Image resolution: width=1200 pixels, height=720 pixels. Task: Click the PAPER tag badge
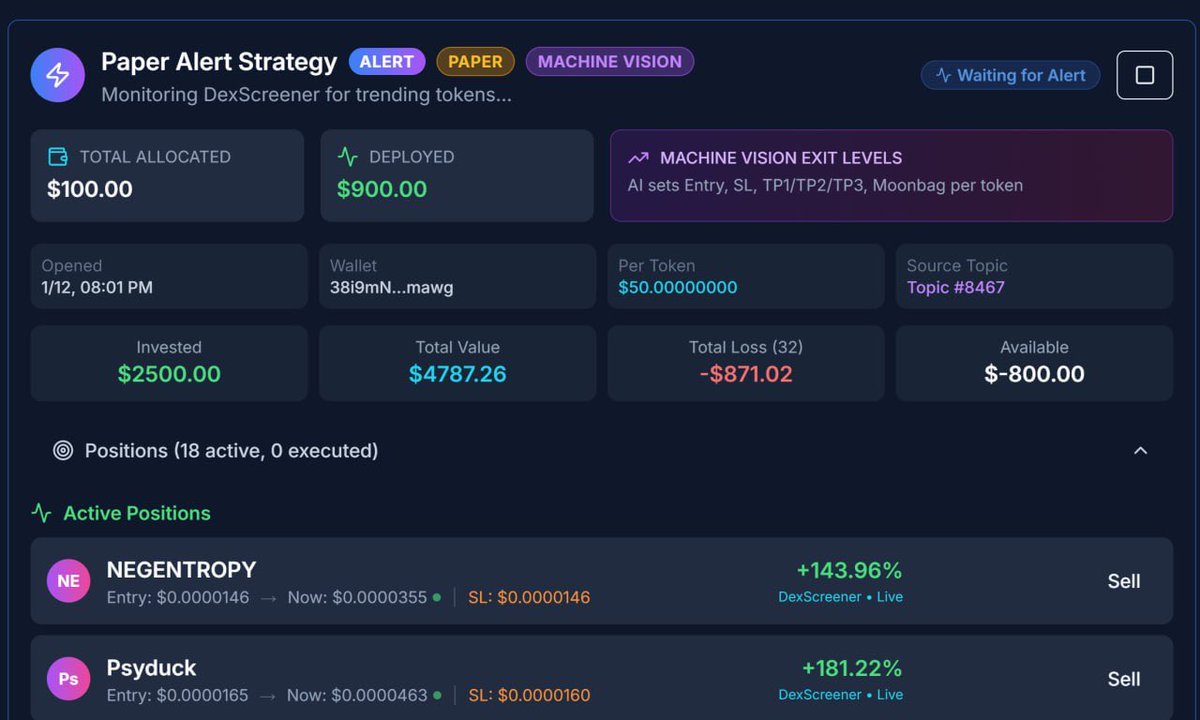pyautogui.click(x=475, y=61)
